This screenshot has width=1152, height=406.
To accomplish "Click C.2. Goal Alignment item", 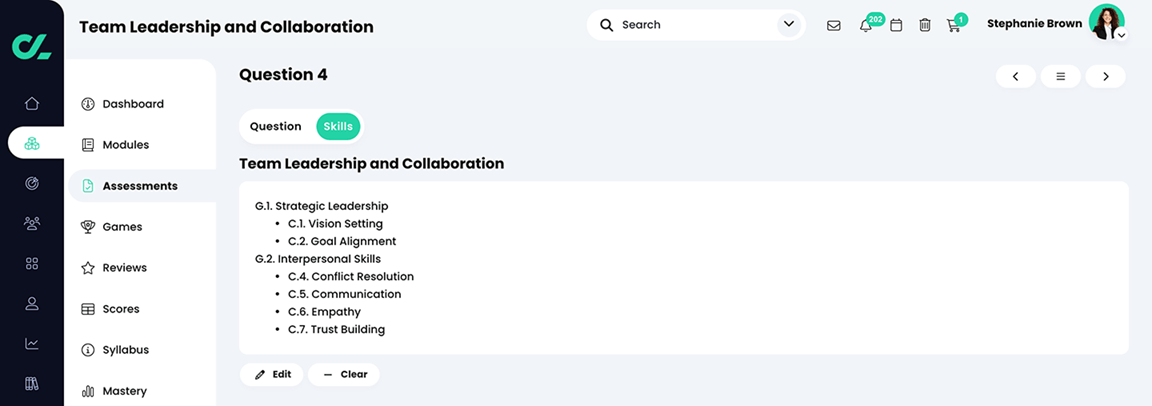I will 342,242.
